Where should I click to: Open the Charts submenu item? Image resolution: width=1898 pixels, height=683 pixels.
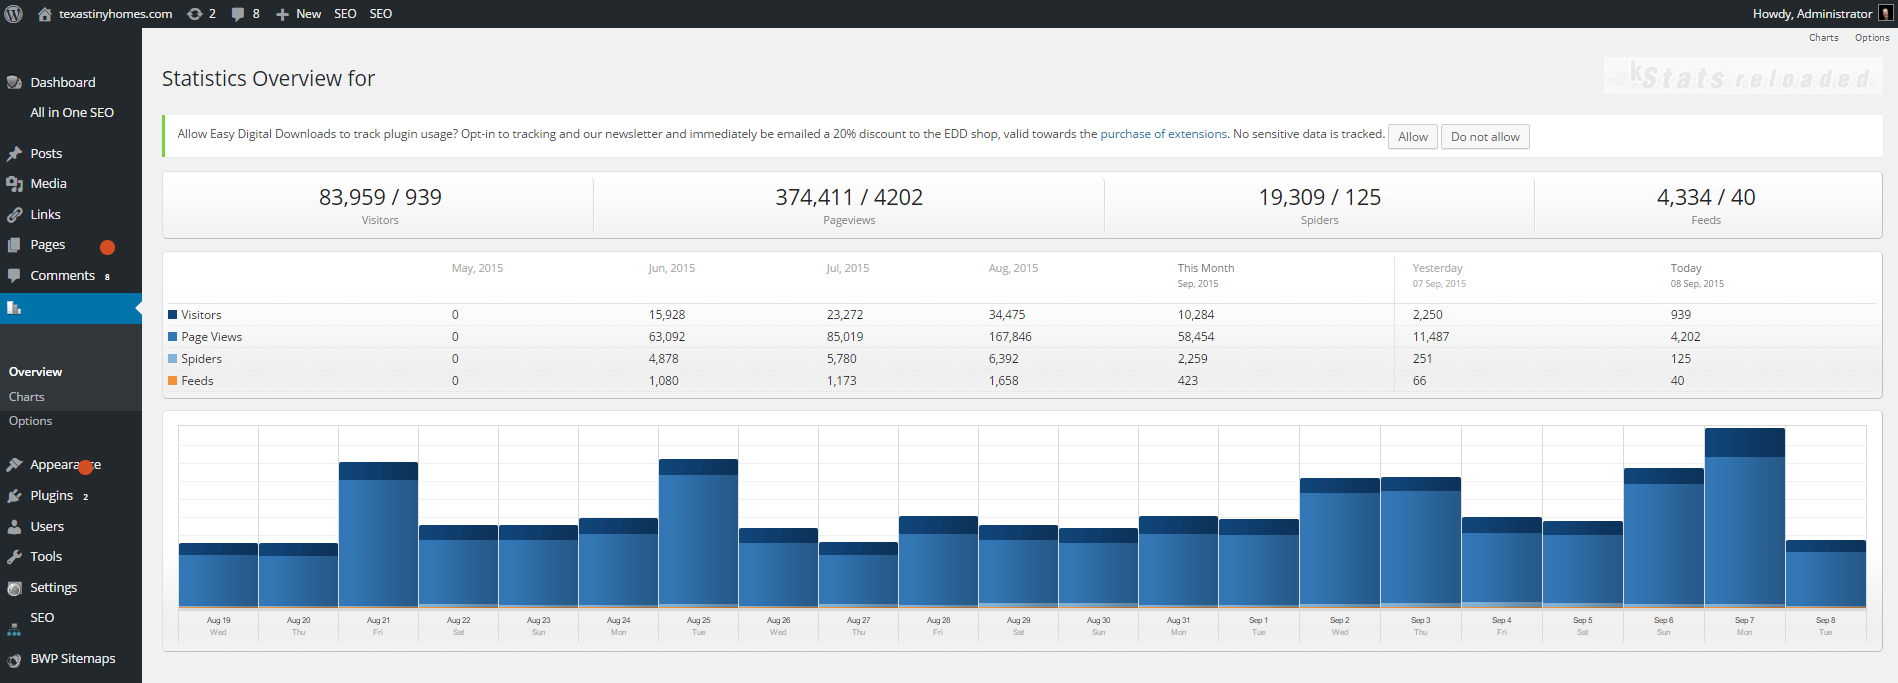[x=27, y=397]
